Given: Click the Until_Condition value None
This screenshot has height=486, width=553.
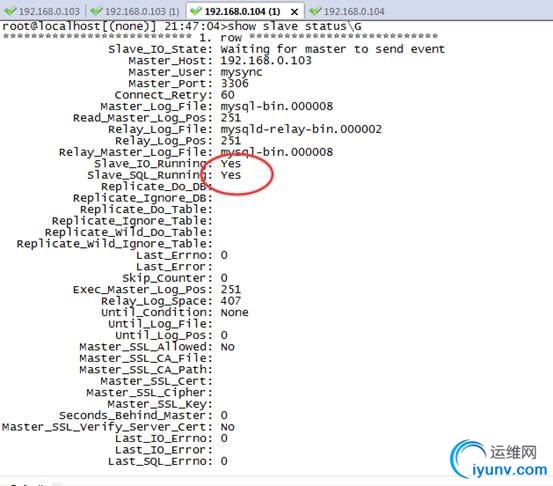Looking at the screenshot, I should (235, 312).
